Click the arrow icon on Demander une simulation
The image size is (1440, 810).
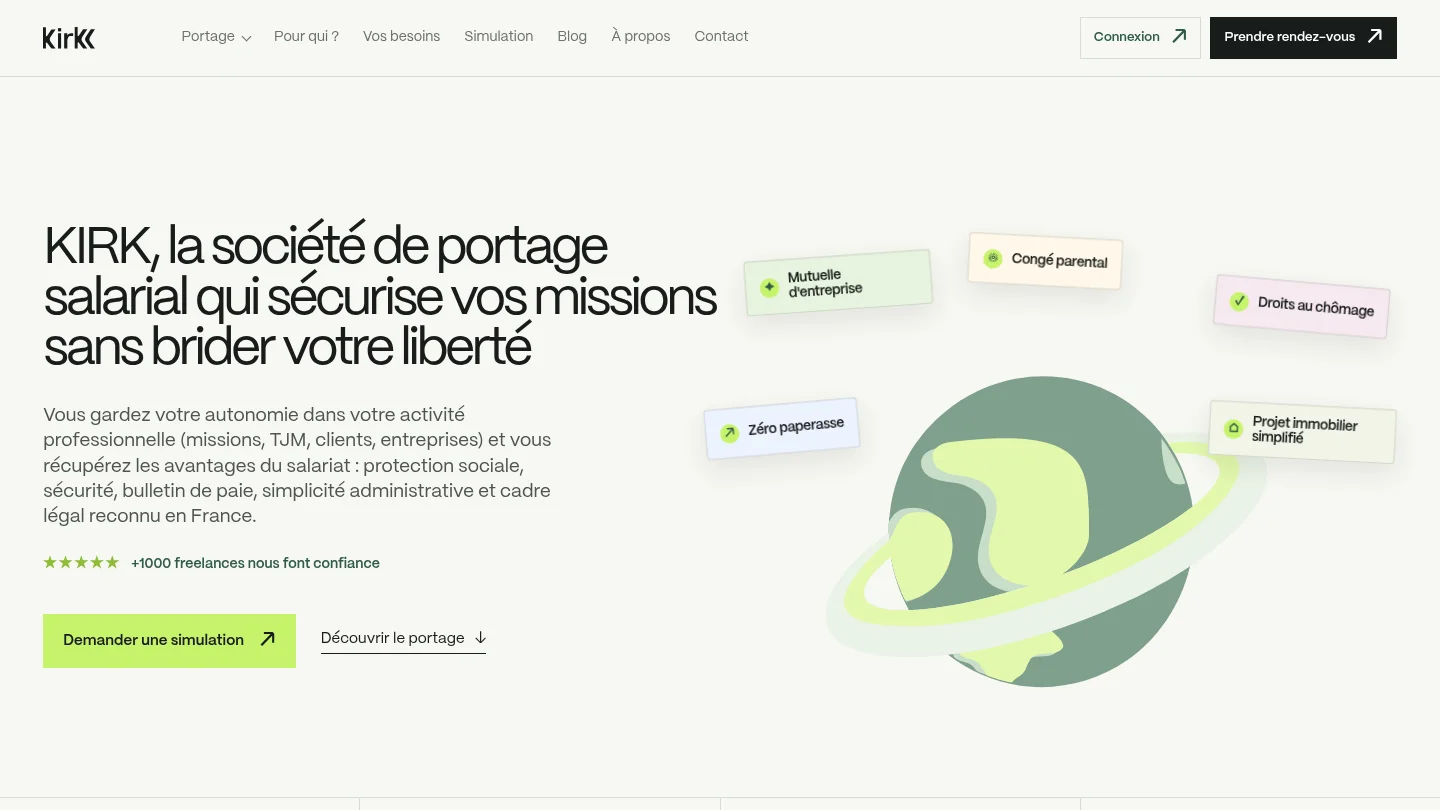click(x=267, y=639)
